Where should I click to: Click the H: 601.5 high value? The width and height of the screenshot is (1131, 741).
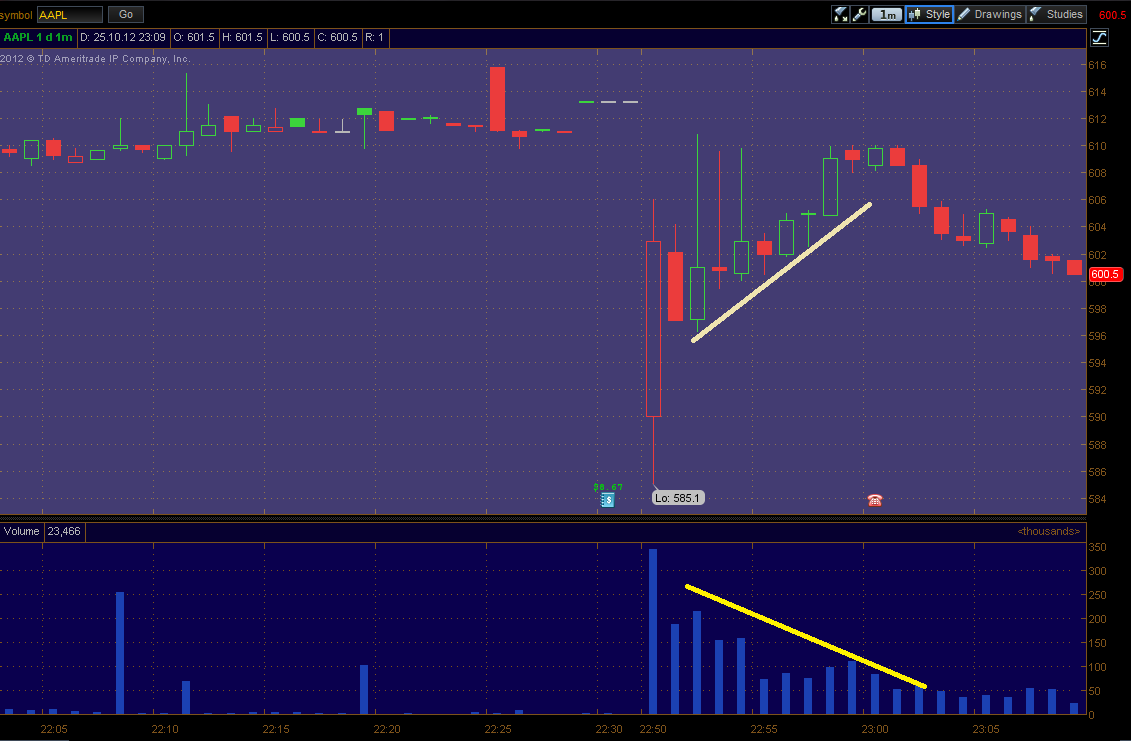pos(242,37)
